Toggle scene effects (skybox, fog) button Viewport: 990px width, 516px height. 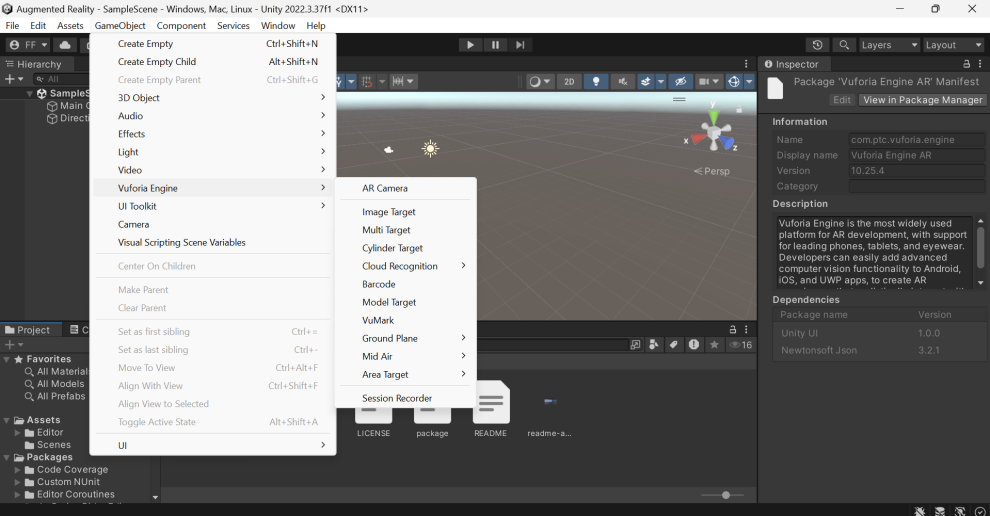click(x=645, y=81)
